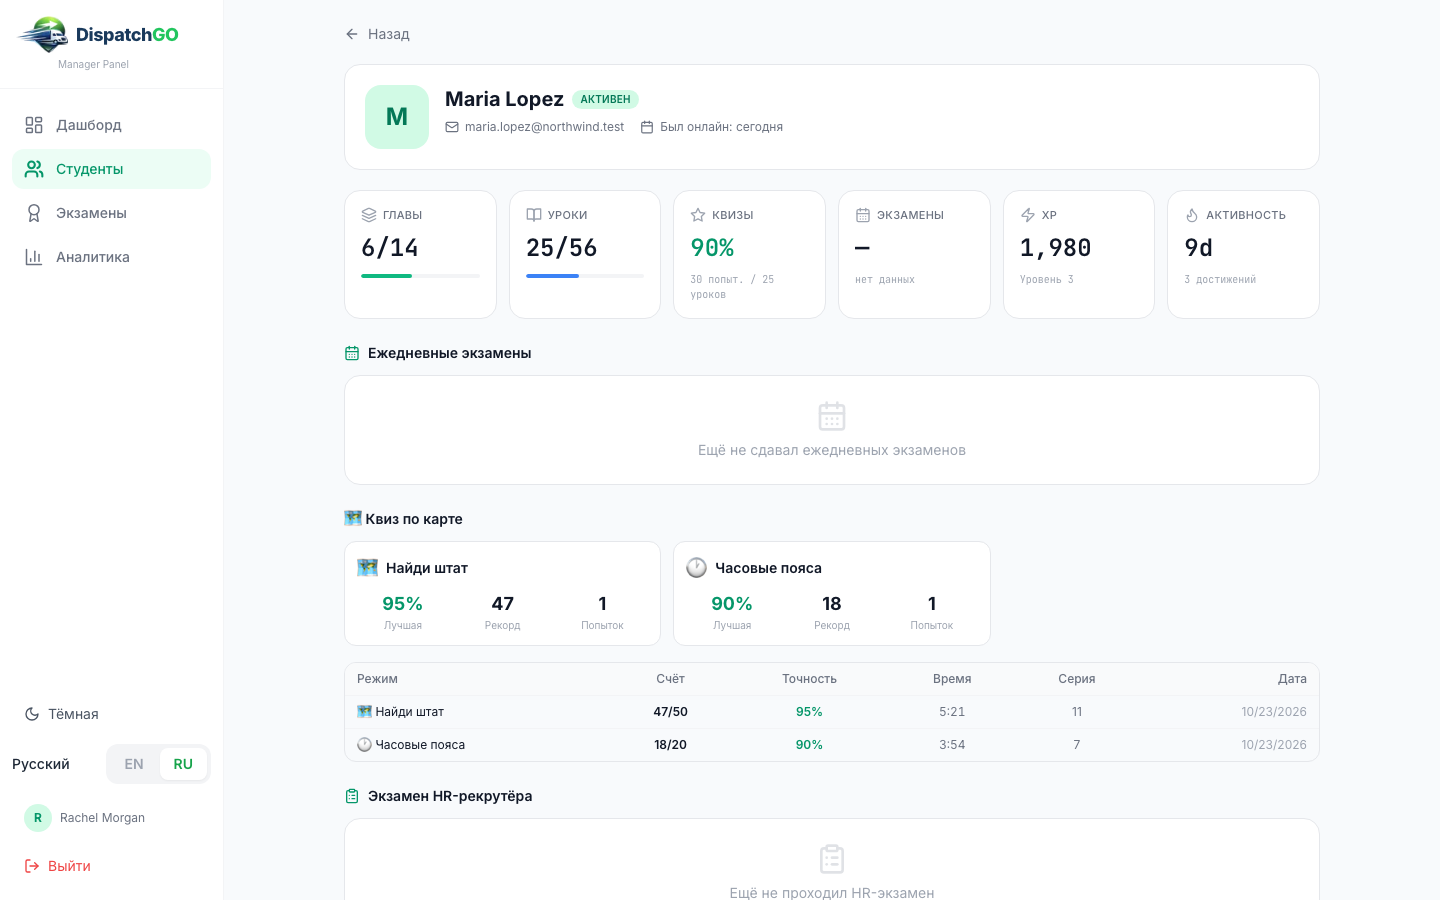Click the Часовые пояса row in the table
Image resolution: width=1440 pixels, height=900 pixels.
832,745
